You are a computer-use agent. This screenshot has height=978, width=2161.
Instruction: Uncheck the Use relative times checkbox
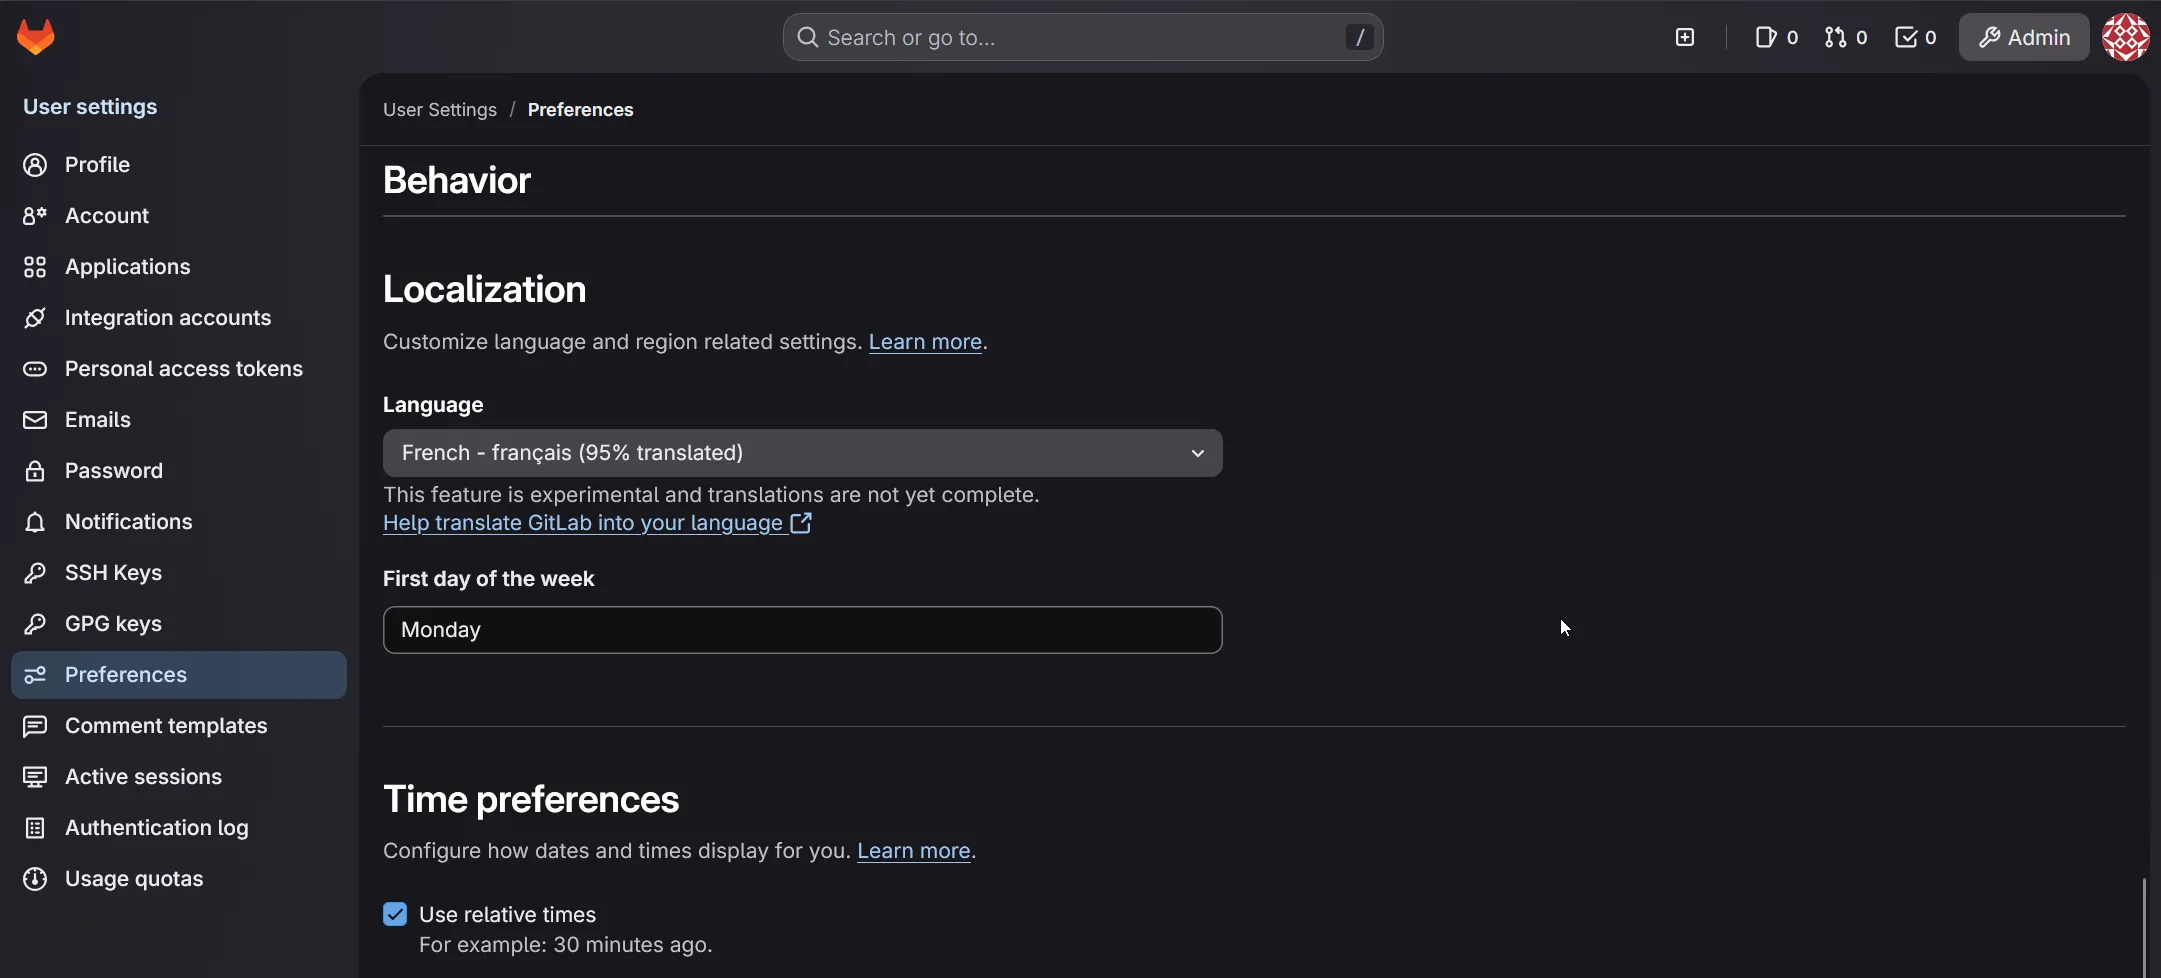click(x=395, y=914)
